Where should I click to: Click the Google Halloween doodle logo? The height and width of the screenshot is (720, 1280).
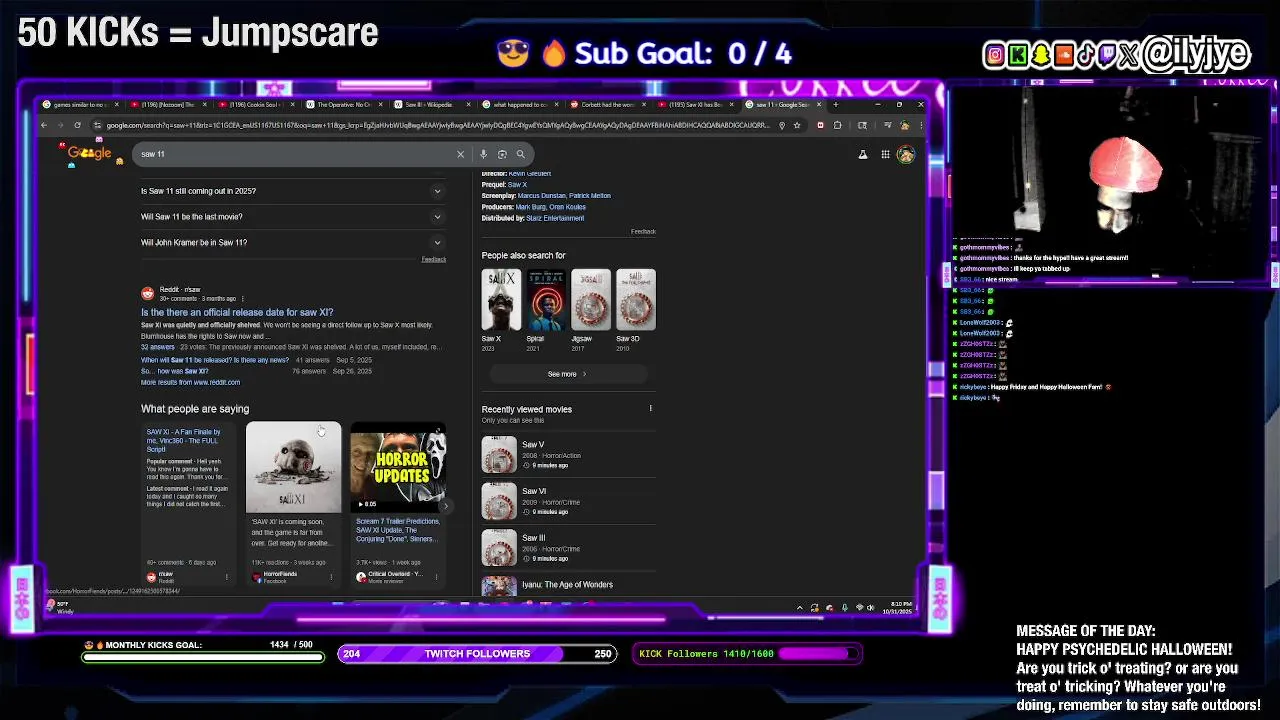[89, 153]
